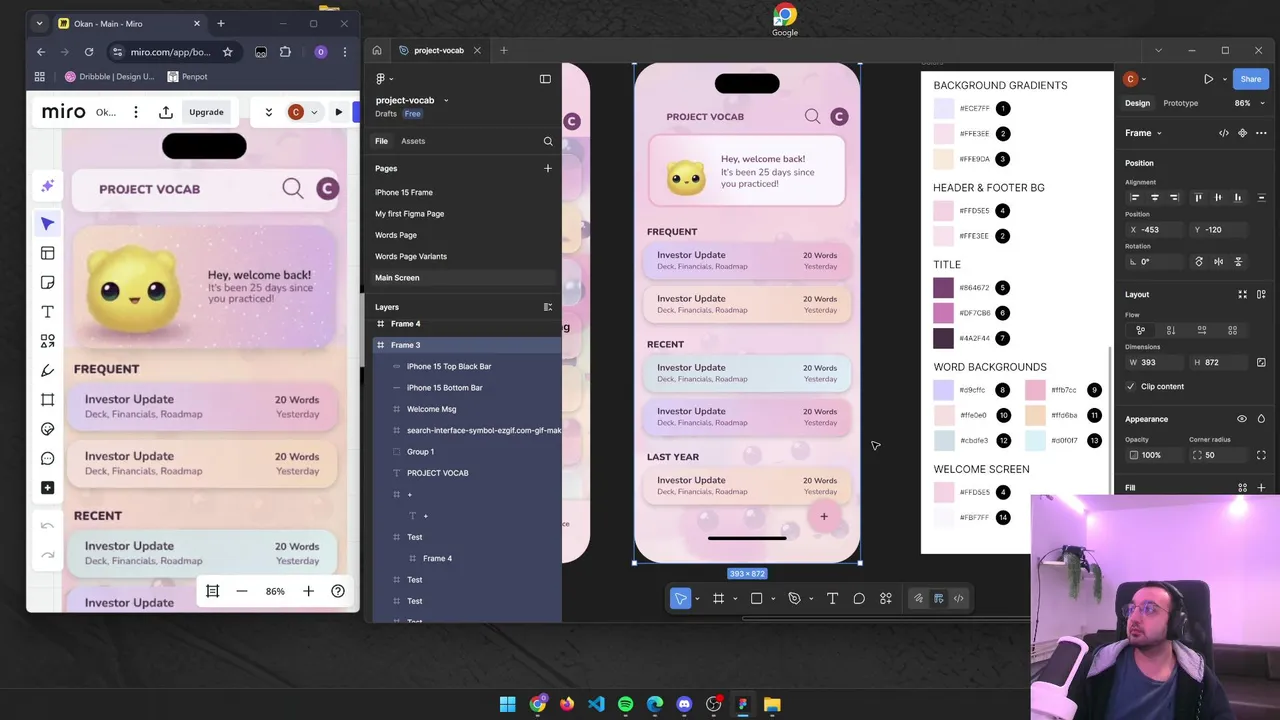Click the Share button in Figma

pos(1251,79)
